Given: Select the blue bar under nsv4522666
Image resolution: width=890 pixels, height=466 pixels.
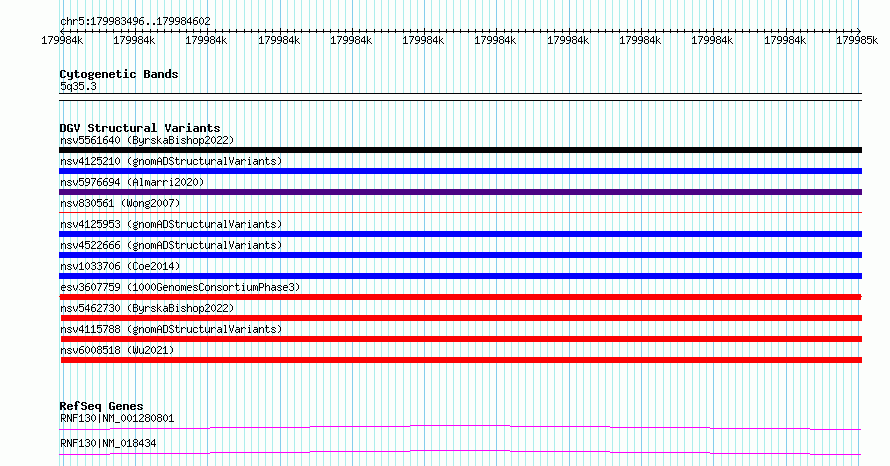Looking at the screenshot, I should tap(460, 255).
